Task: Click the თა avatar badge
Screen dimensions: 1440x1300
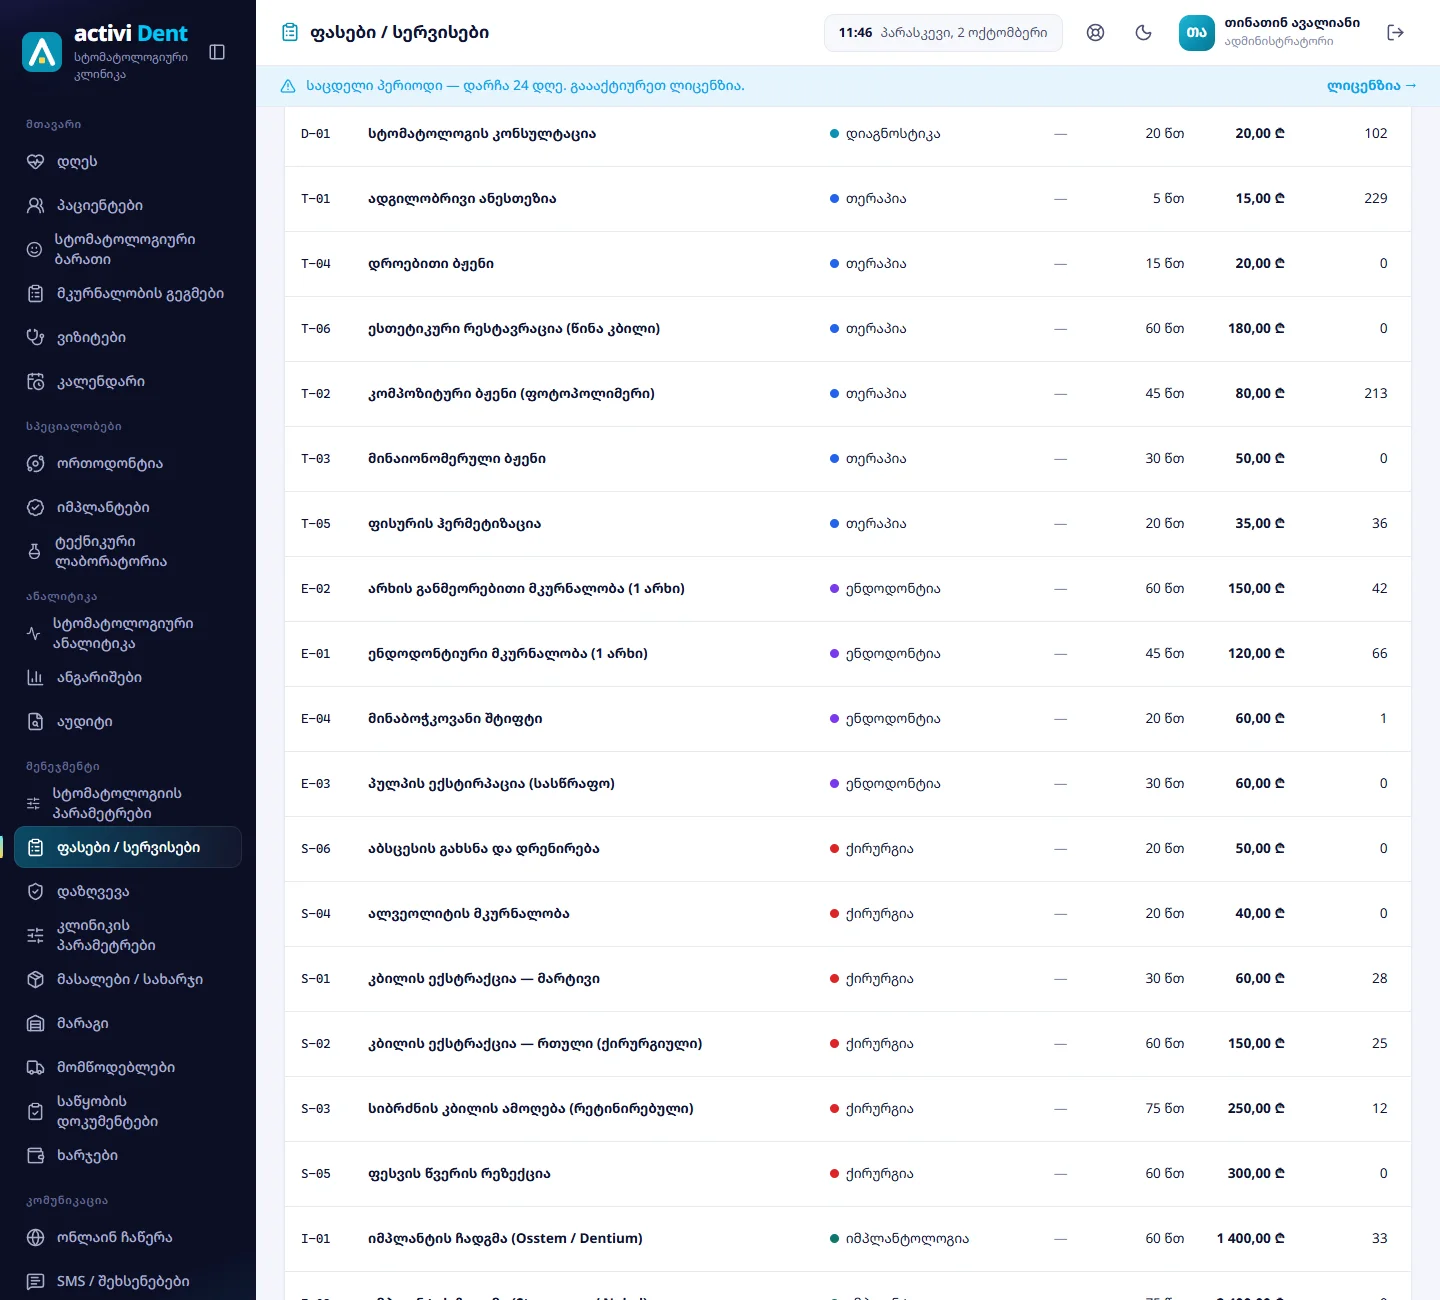Action: [x=1197, y=33]
